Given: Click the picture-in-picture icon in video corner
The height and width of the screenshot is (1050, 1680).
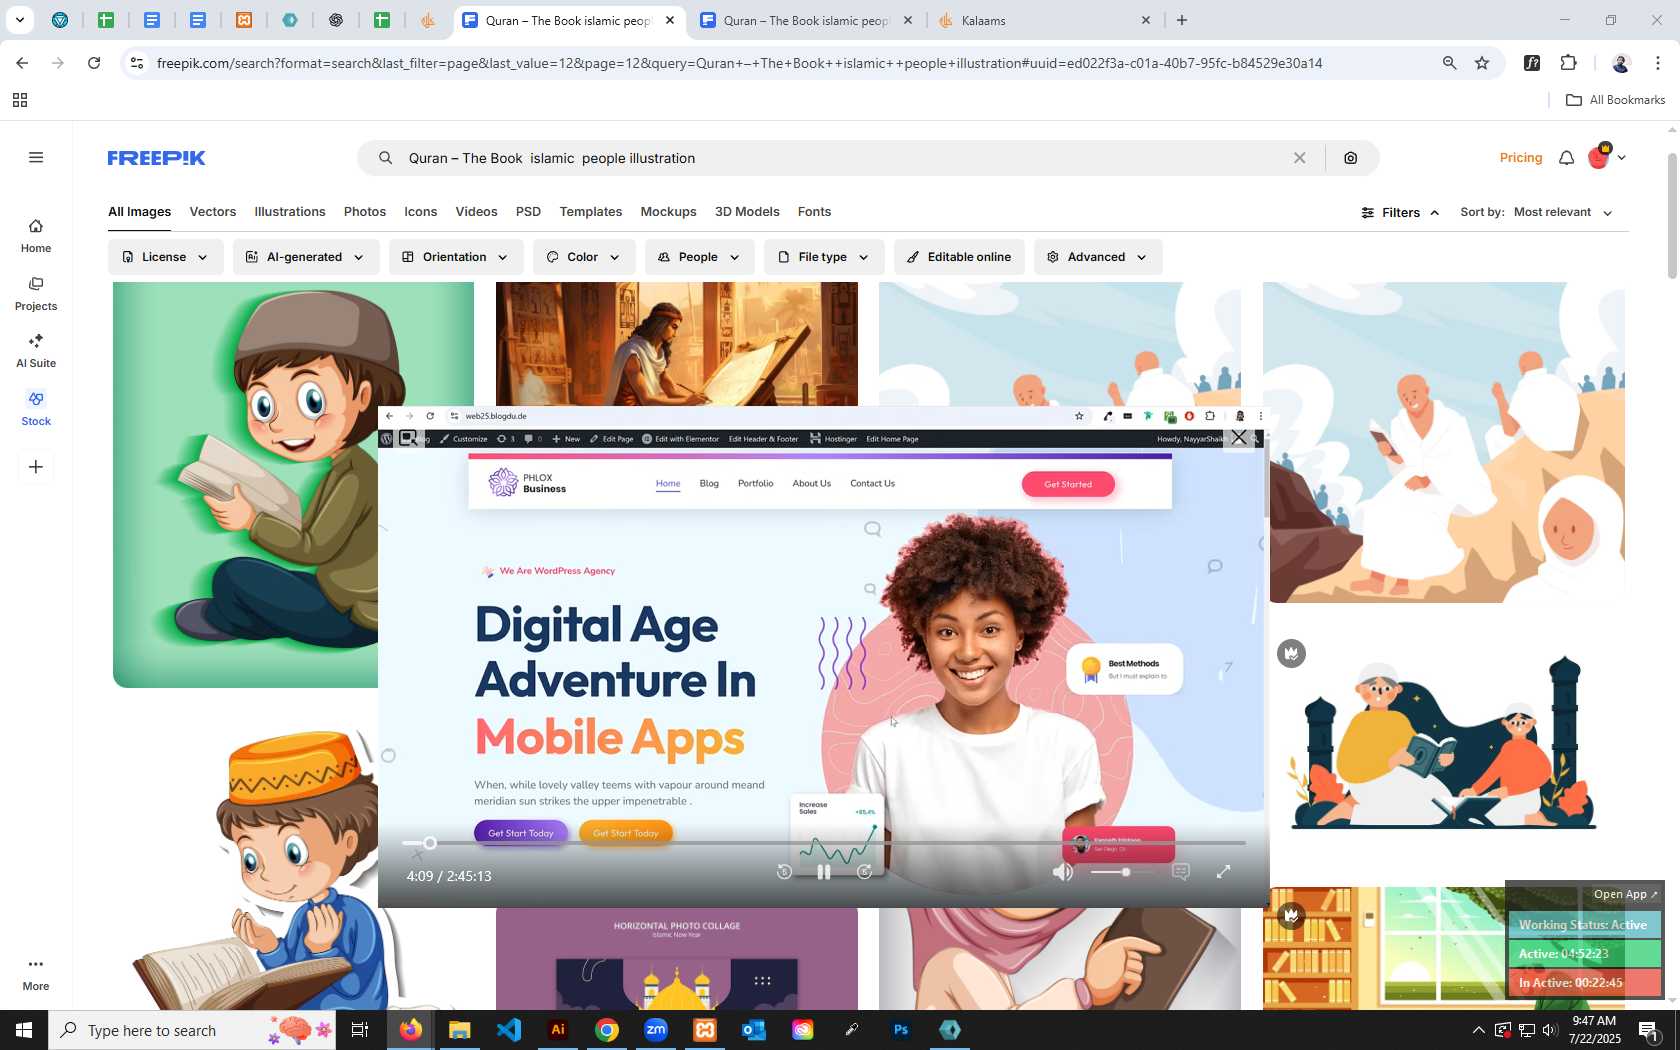Looking at the screenshot, I should click(x=408, y=438).
